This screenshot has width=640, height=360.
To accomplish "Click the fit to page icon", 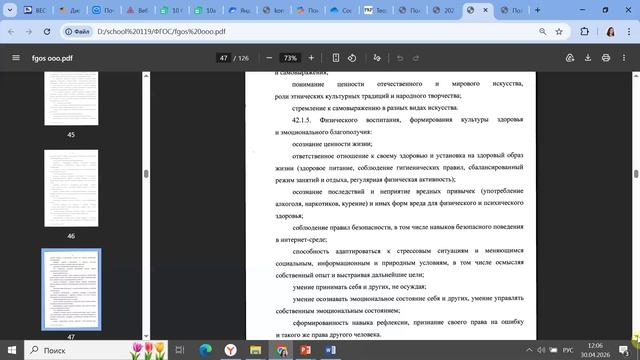I will tap(336, 58).
